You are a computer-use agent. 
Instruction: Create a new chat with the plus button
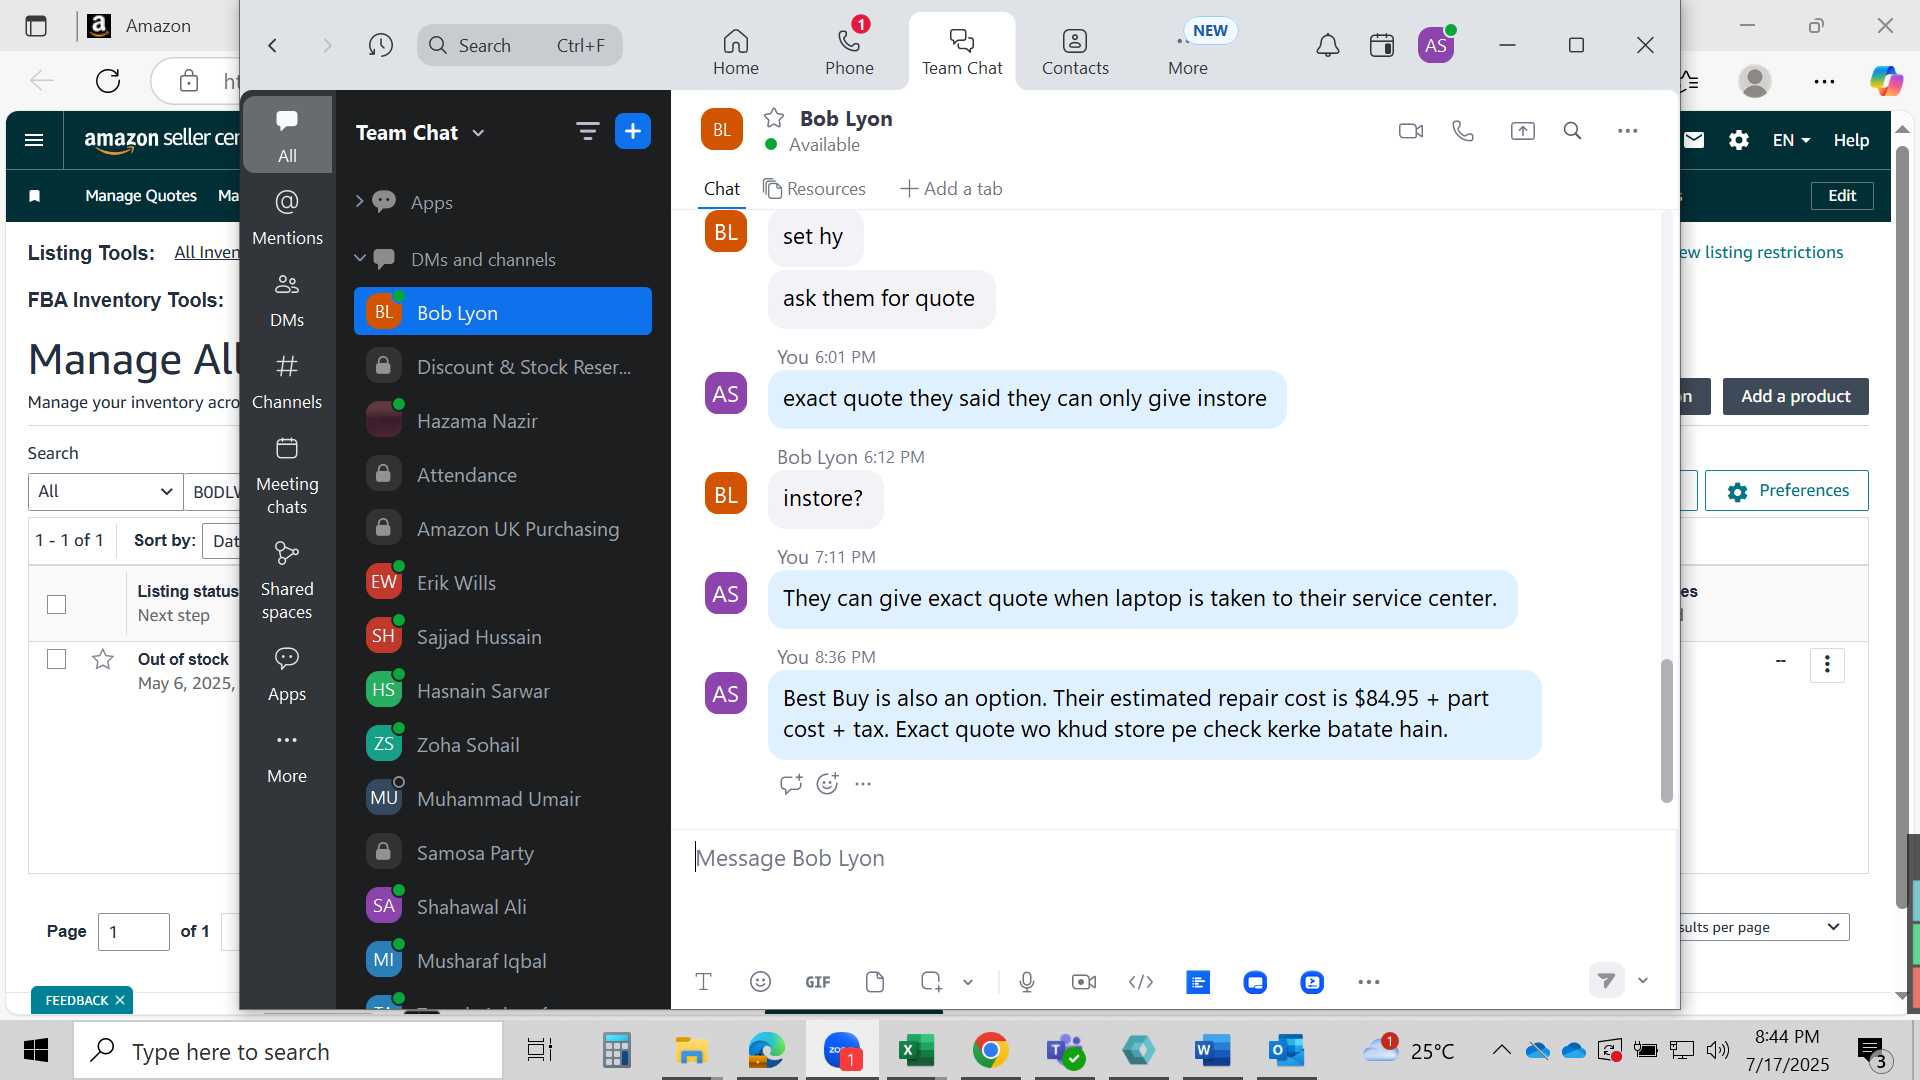pos(633,131)
